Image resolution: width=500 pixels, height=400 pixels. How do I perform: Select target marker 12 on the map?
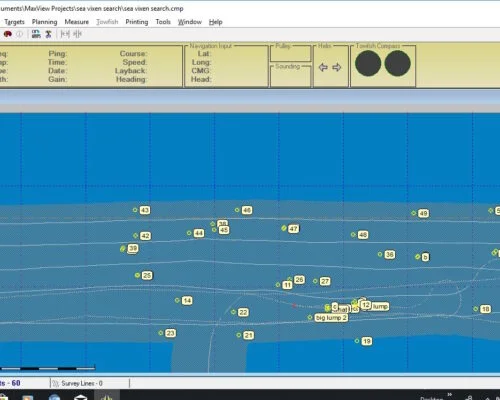point(366,305)
